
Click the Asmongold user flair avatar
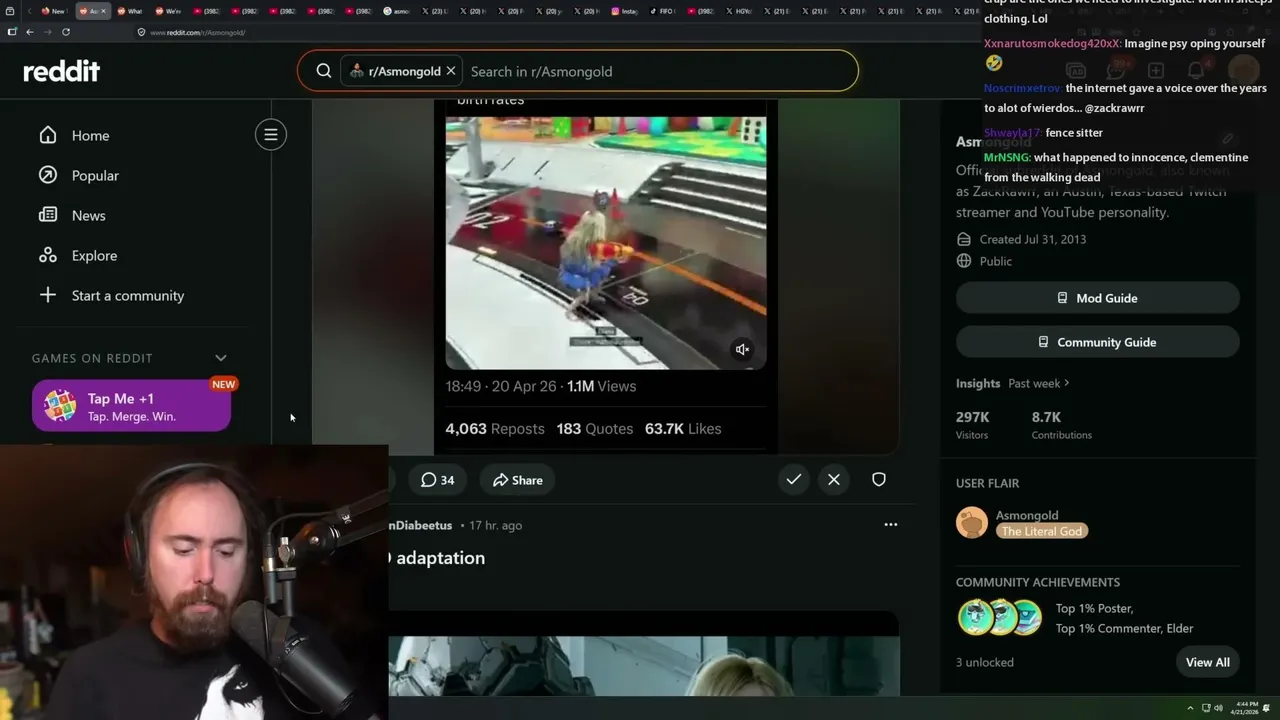[x=972, y=522]
